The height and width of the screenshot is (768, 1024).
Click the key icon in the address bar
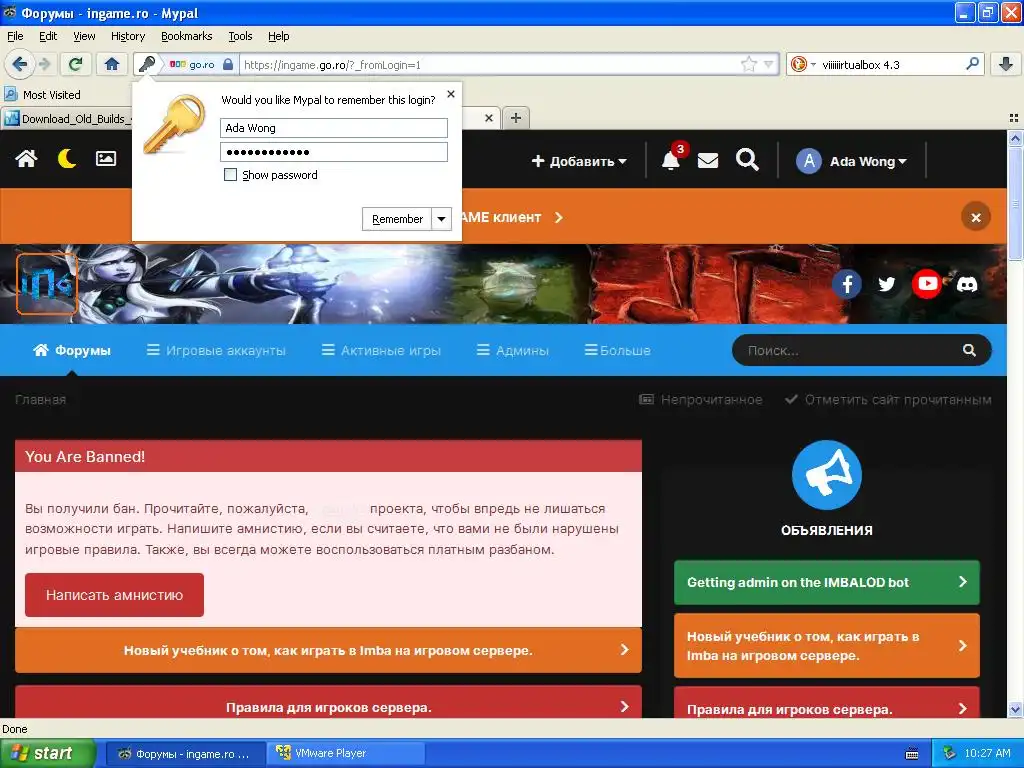coord(147,64)
